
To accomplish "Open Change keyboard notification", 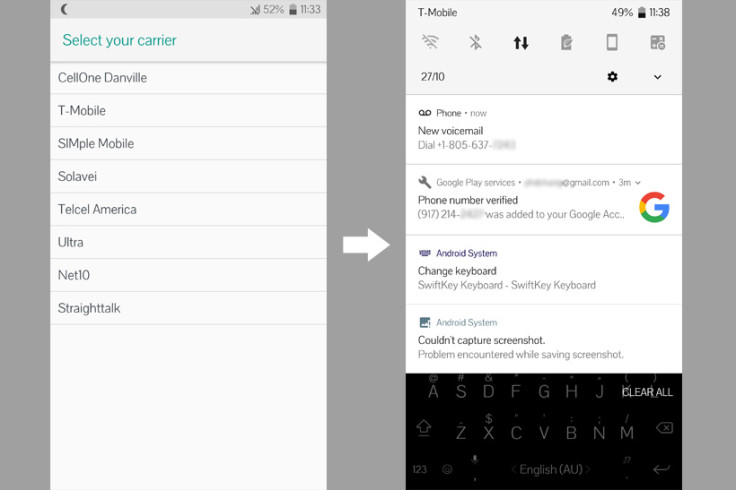I will (544, 270).
